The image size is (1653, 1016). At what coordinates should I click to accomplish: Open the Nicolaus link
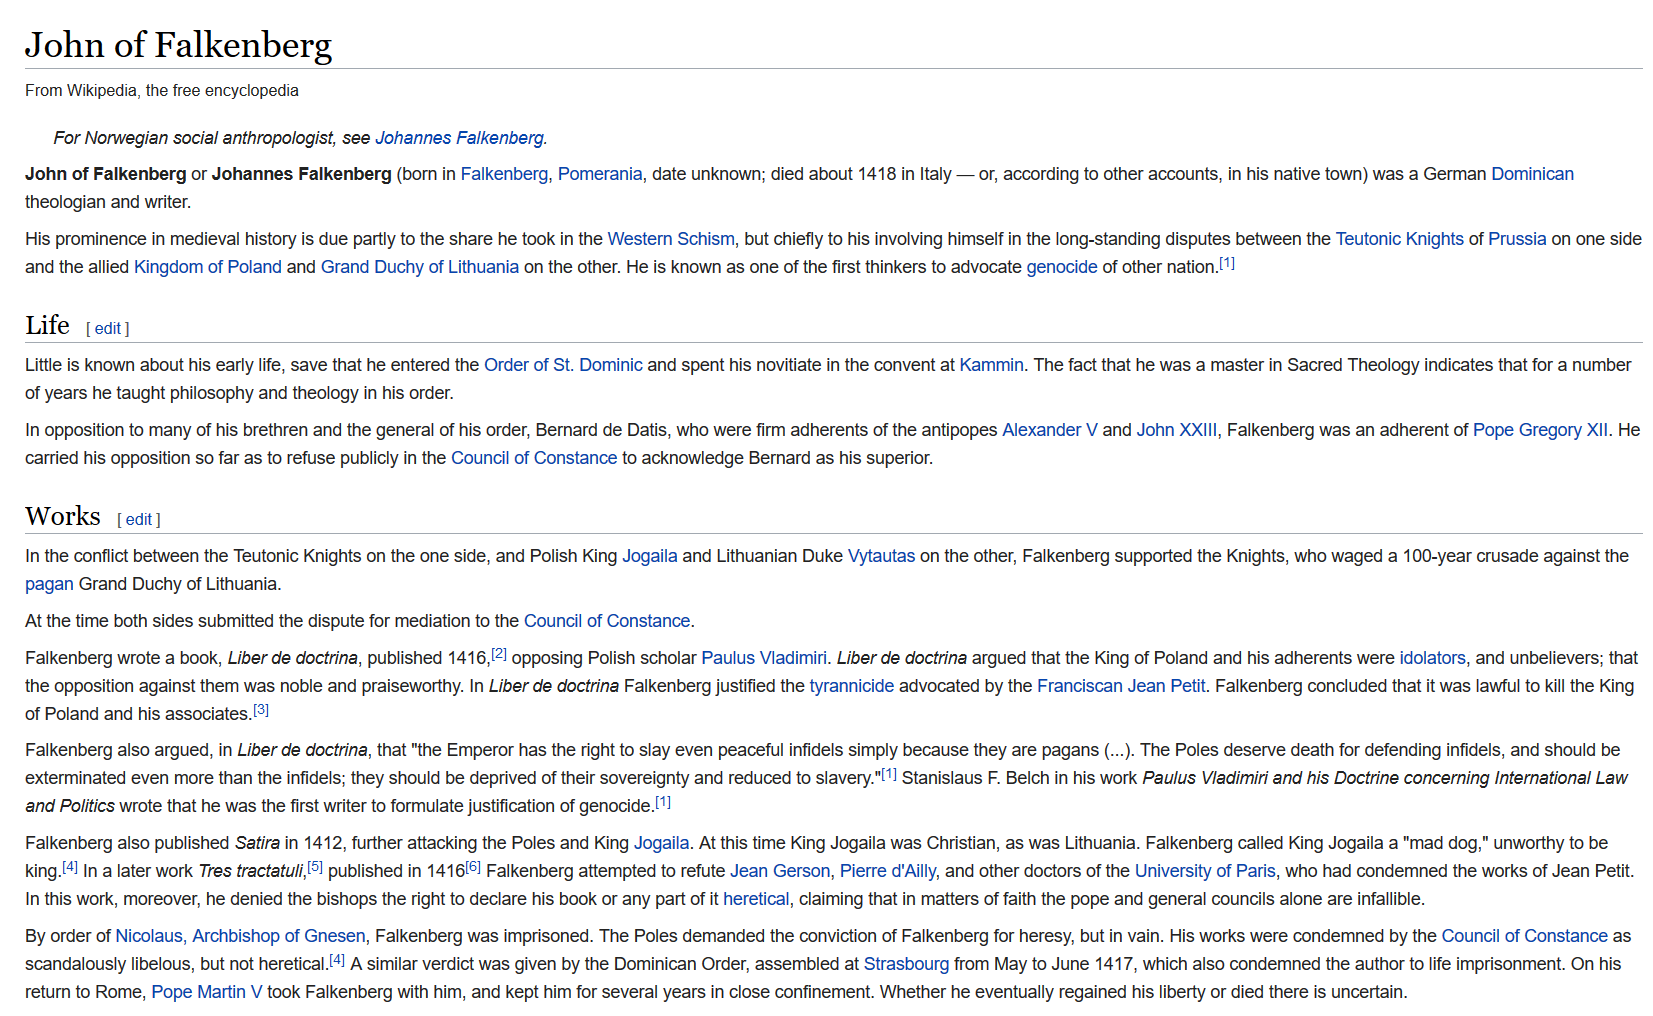[149, 936]
